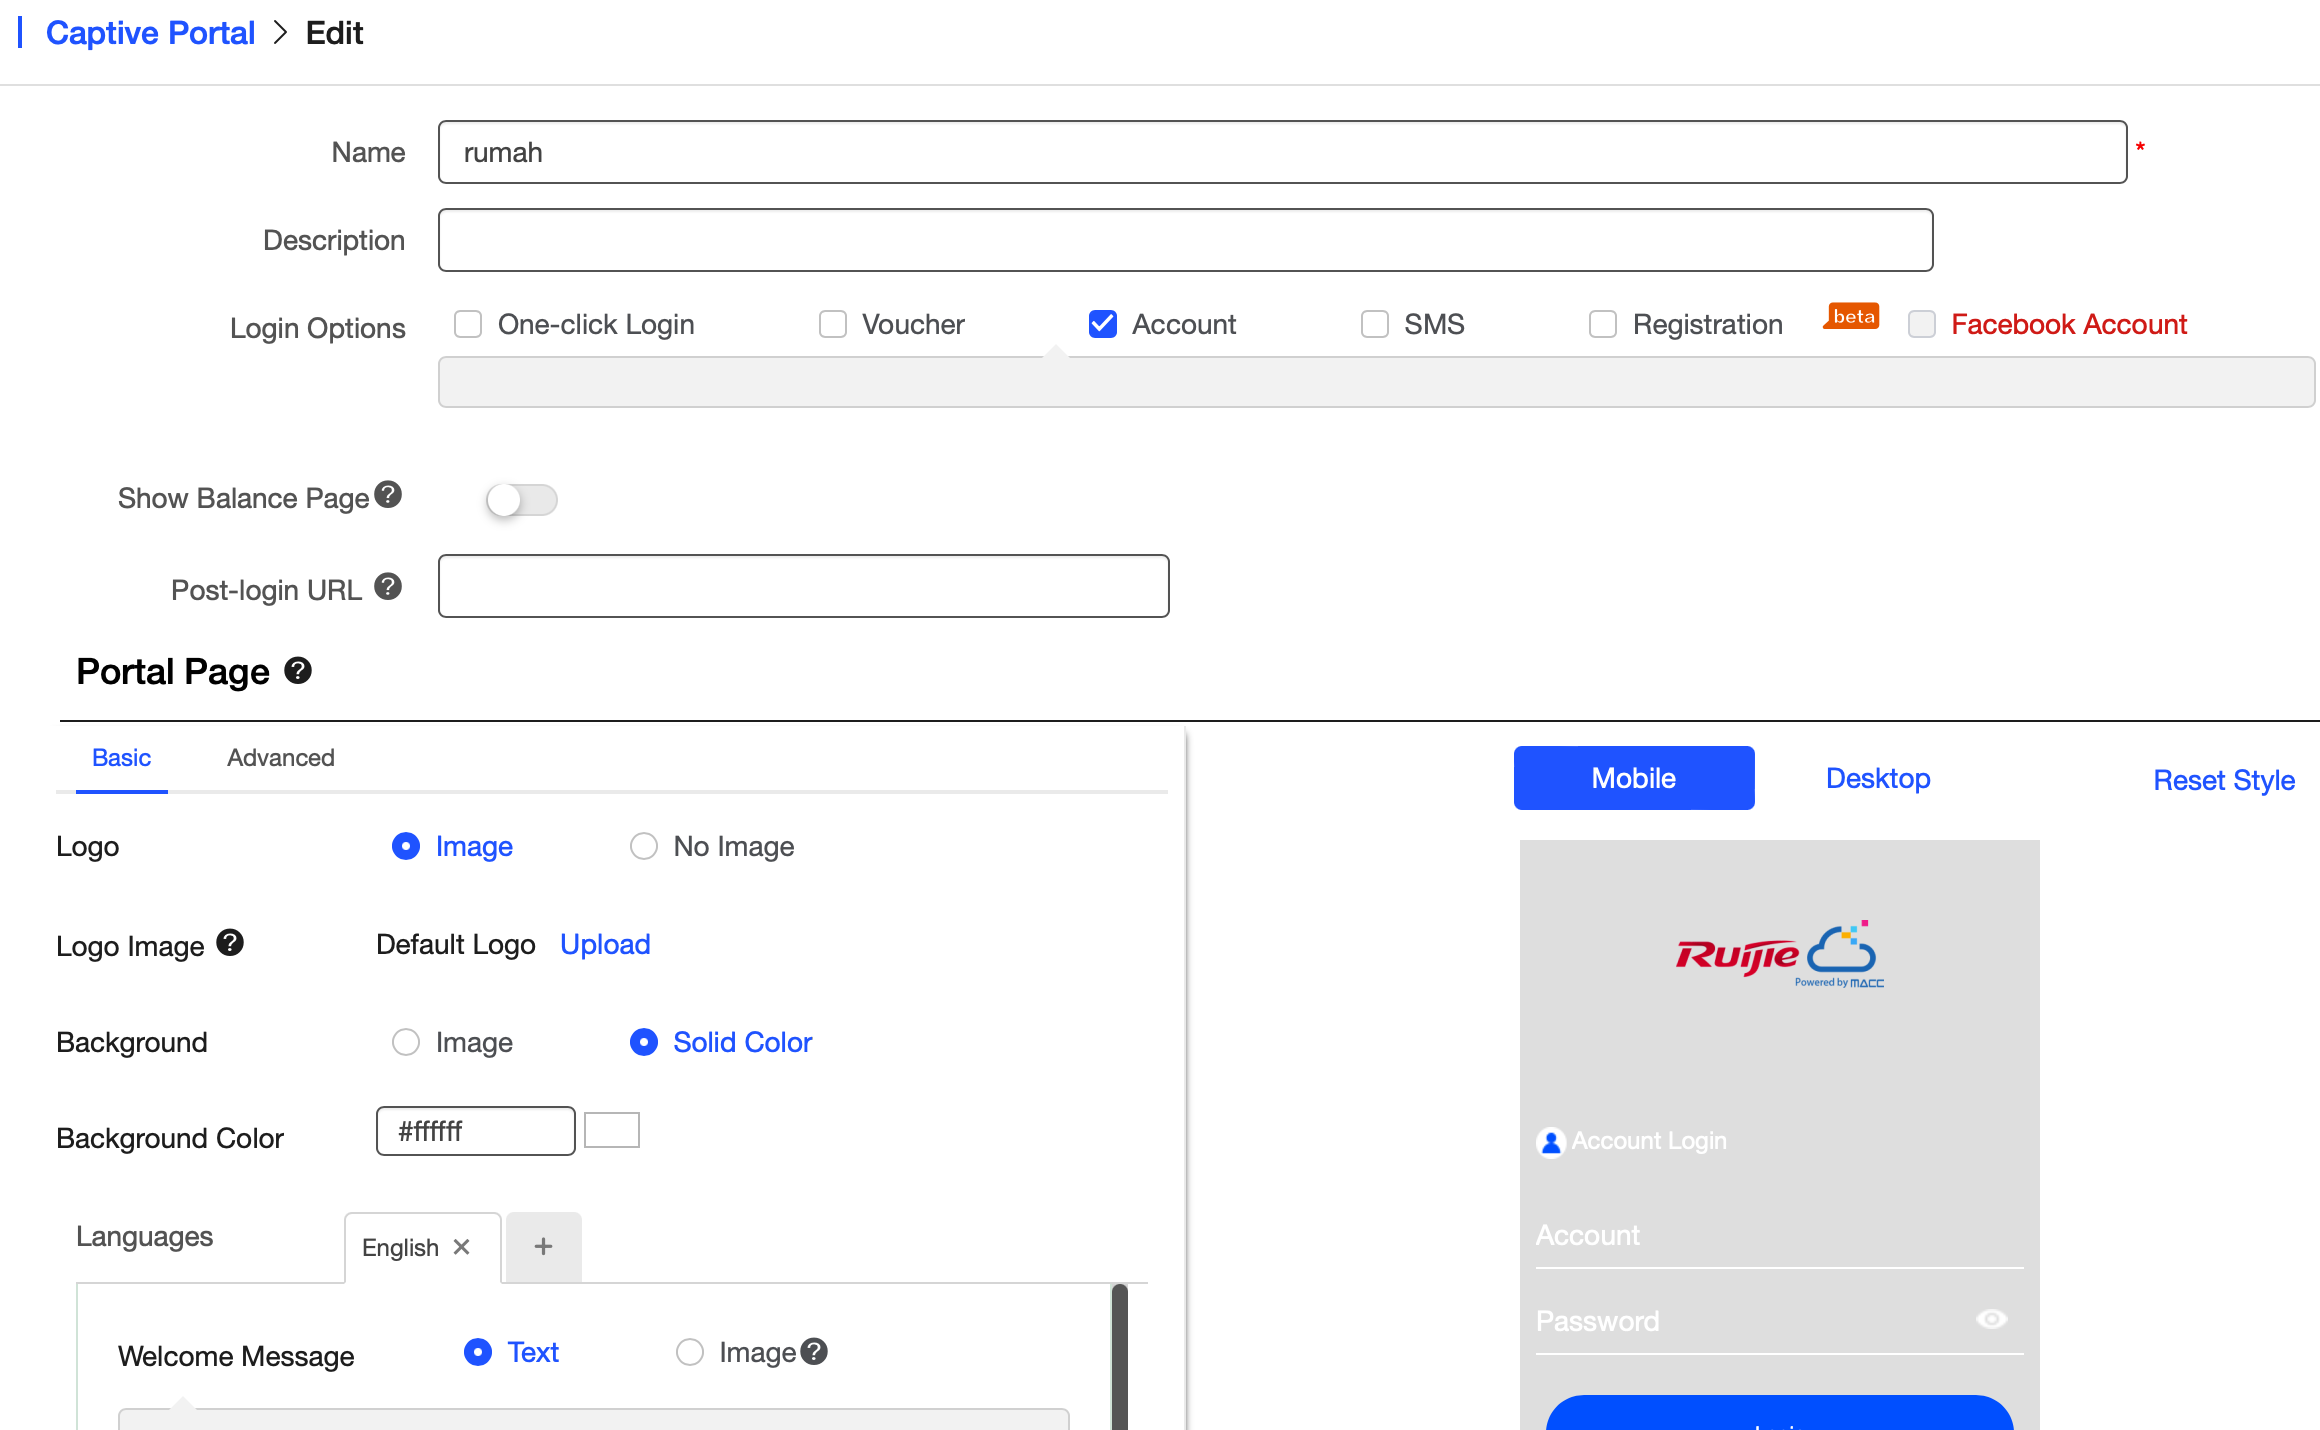Turn on the Show Balance Page switch
Screen dimensions: 2320x1430
pyautogui.click(x=521, y=499)
